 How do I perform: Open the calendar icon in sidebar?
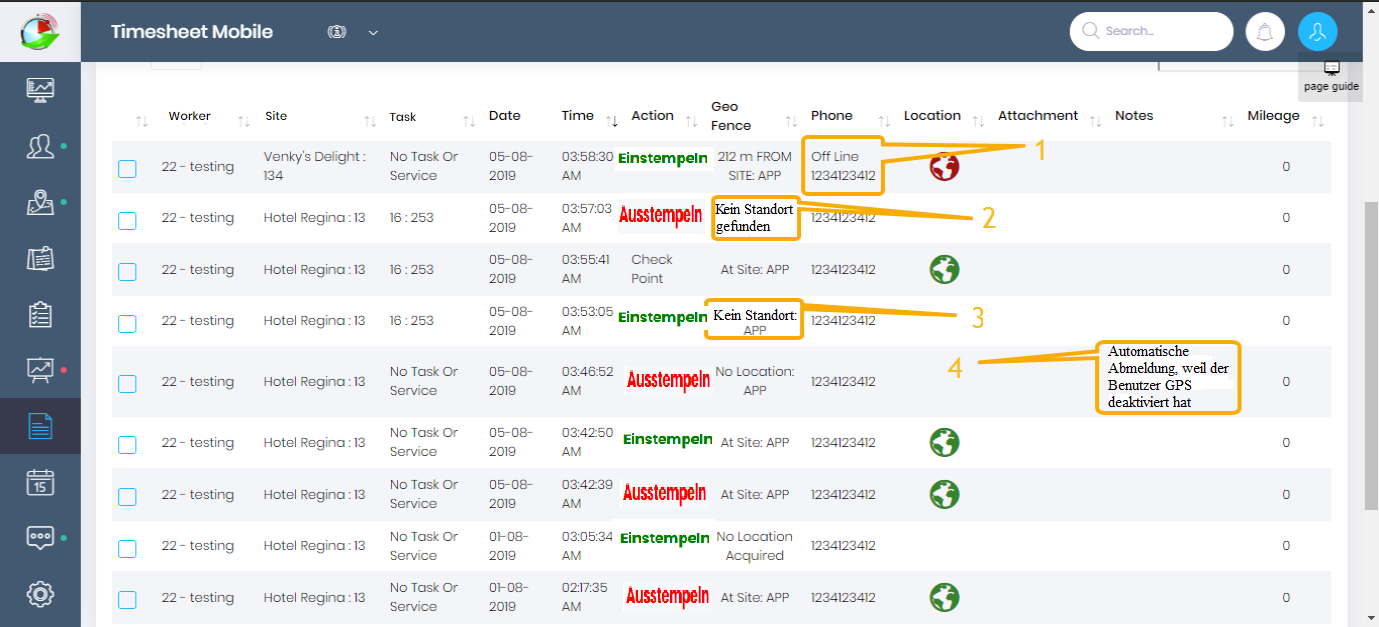pos(40,483)
